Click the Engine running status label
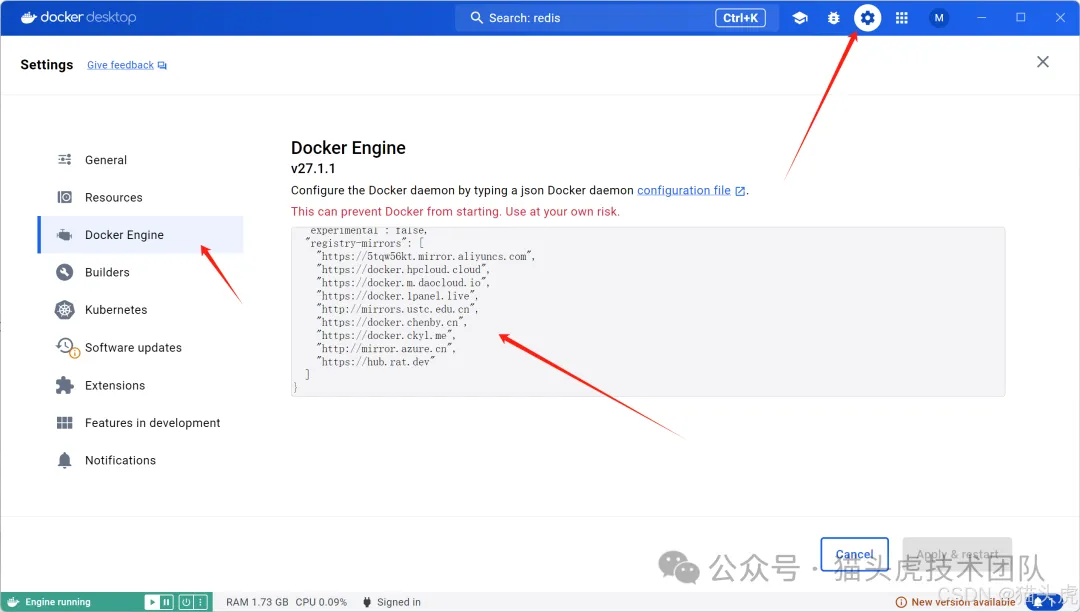Screen dimensions: 1080x612 58,602
